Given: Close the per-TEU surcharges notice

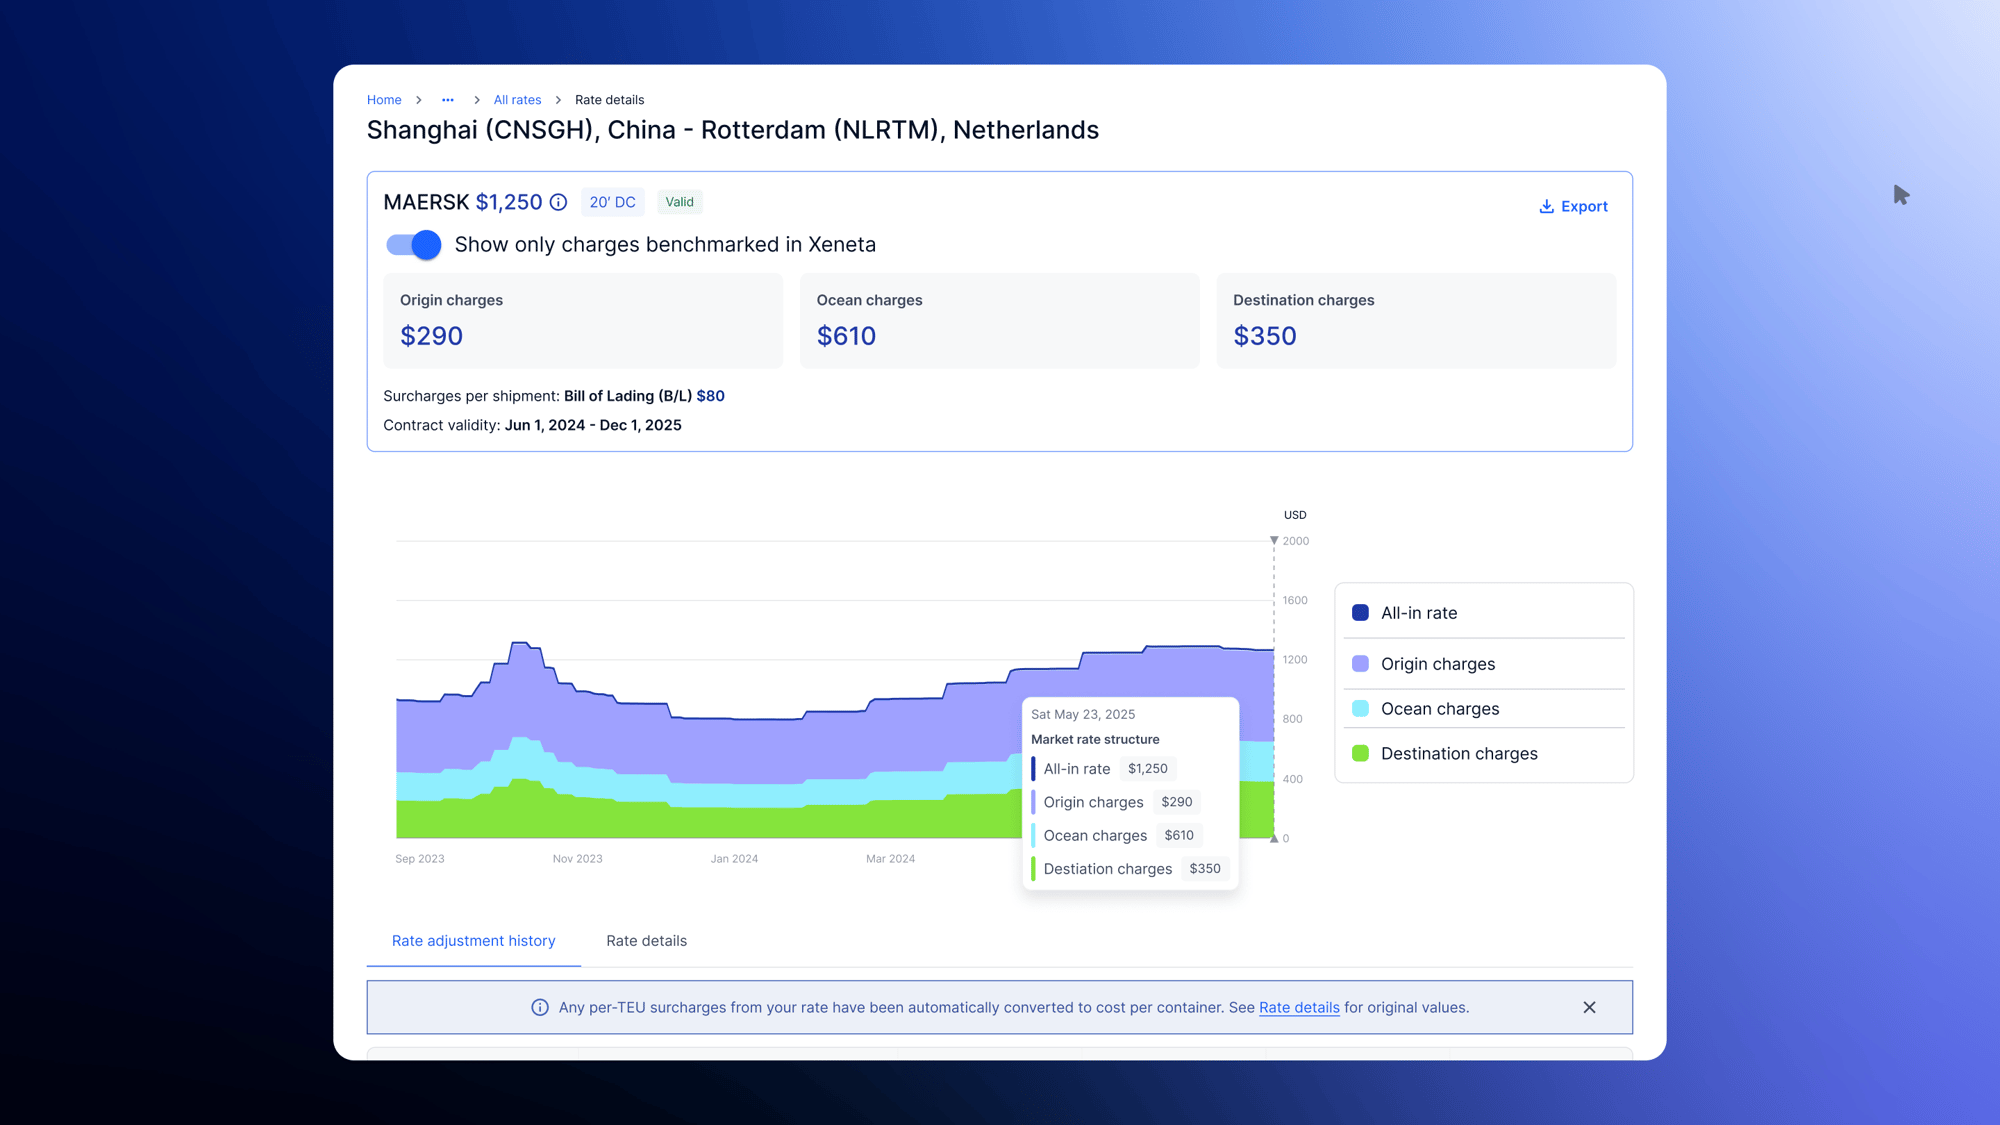Looking at the screenshot, I should 1589,1007.
